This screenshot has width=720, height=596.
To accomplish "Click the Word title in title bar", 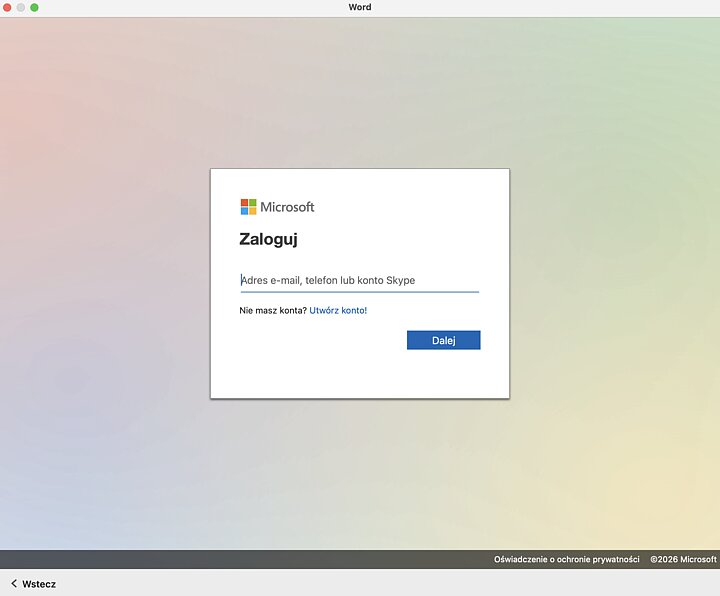I will (x=360, y=7).
